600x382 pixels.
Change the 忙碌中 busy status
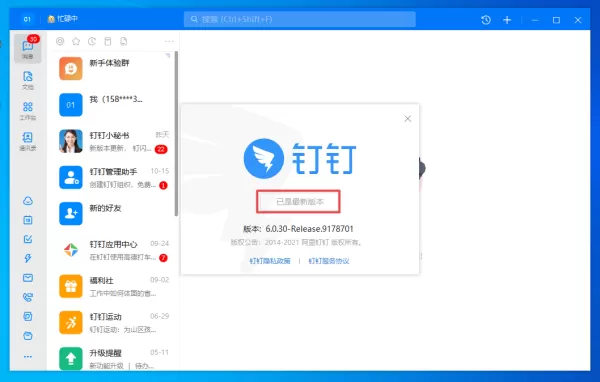tap(63, 19)
